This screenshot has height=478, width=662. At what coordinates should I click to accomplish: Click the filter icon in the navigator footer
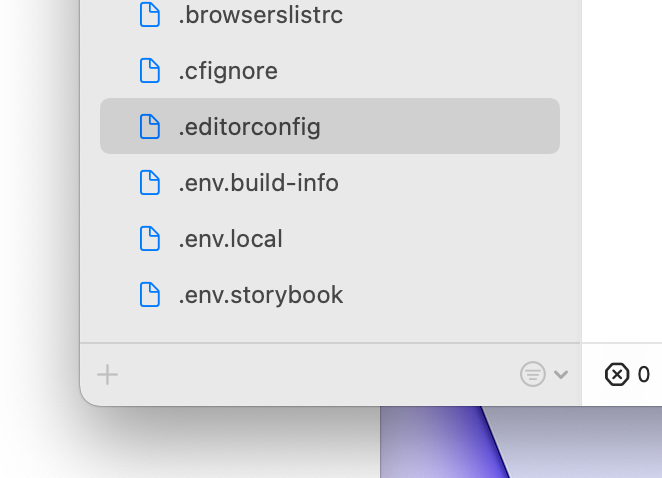point(533,375)
